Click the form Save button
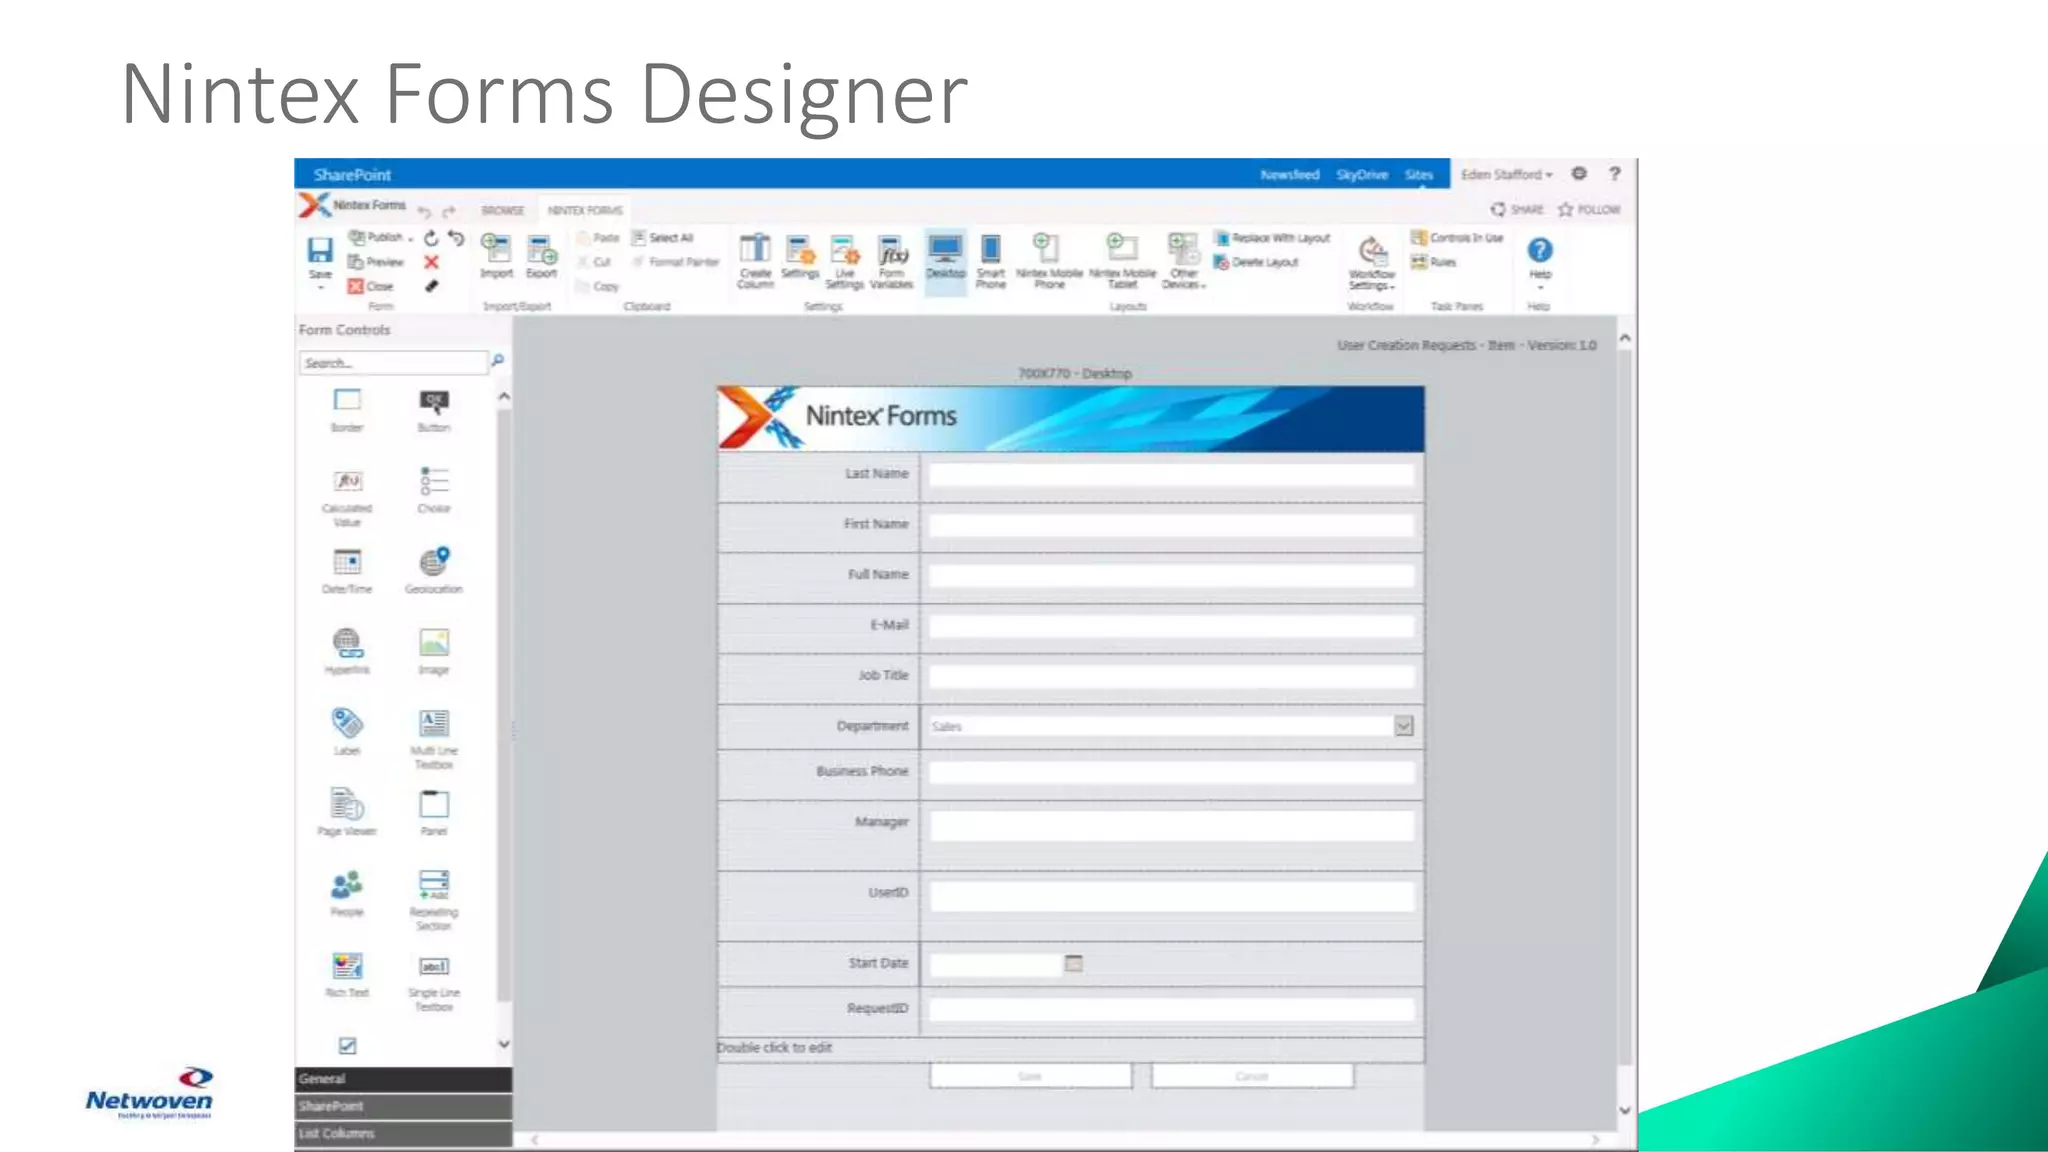Viewport: 2048px width, 1152px height. click(x=1030, y=1076)
